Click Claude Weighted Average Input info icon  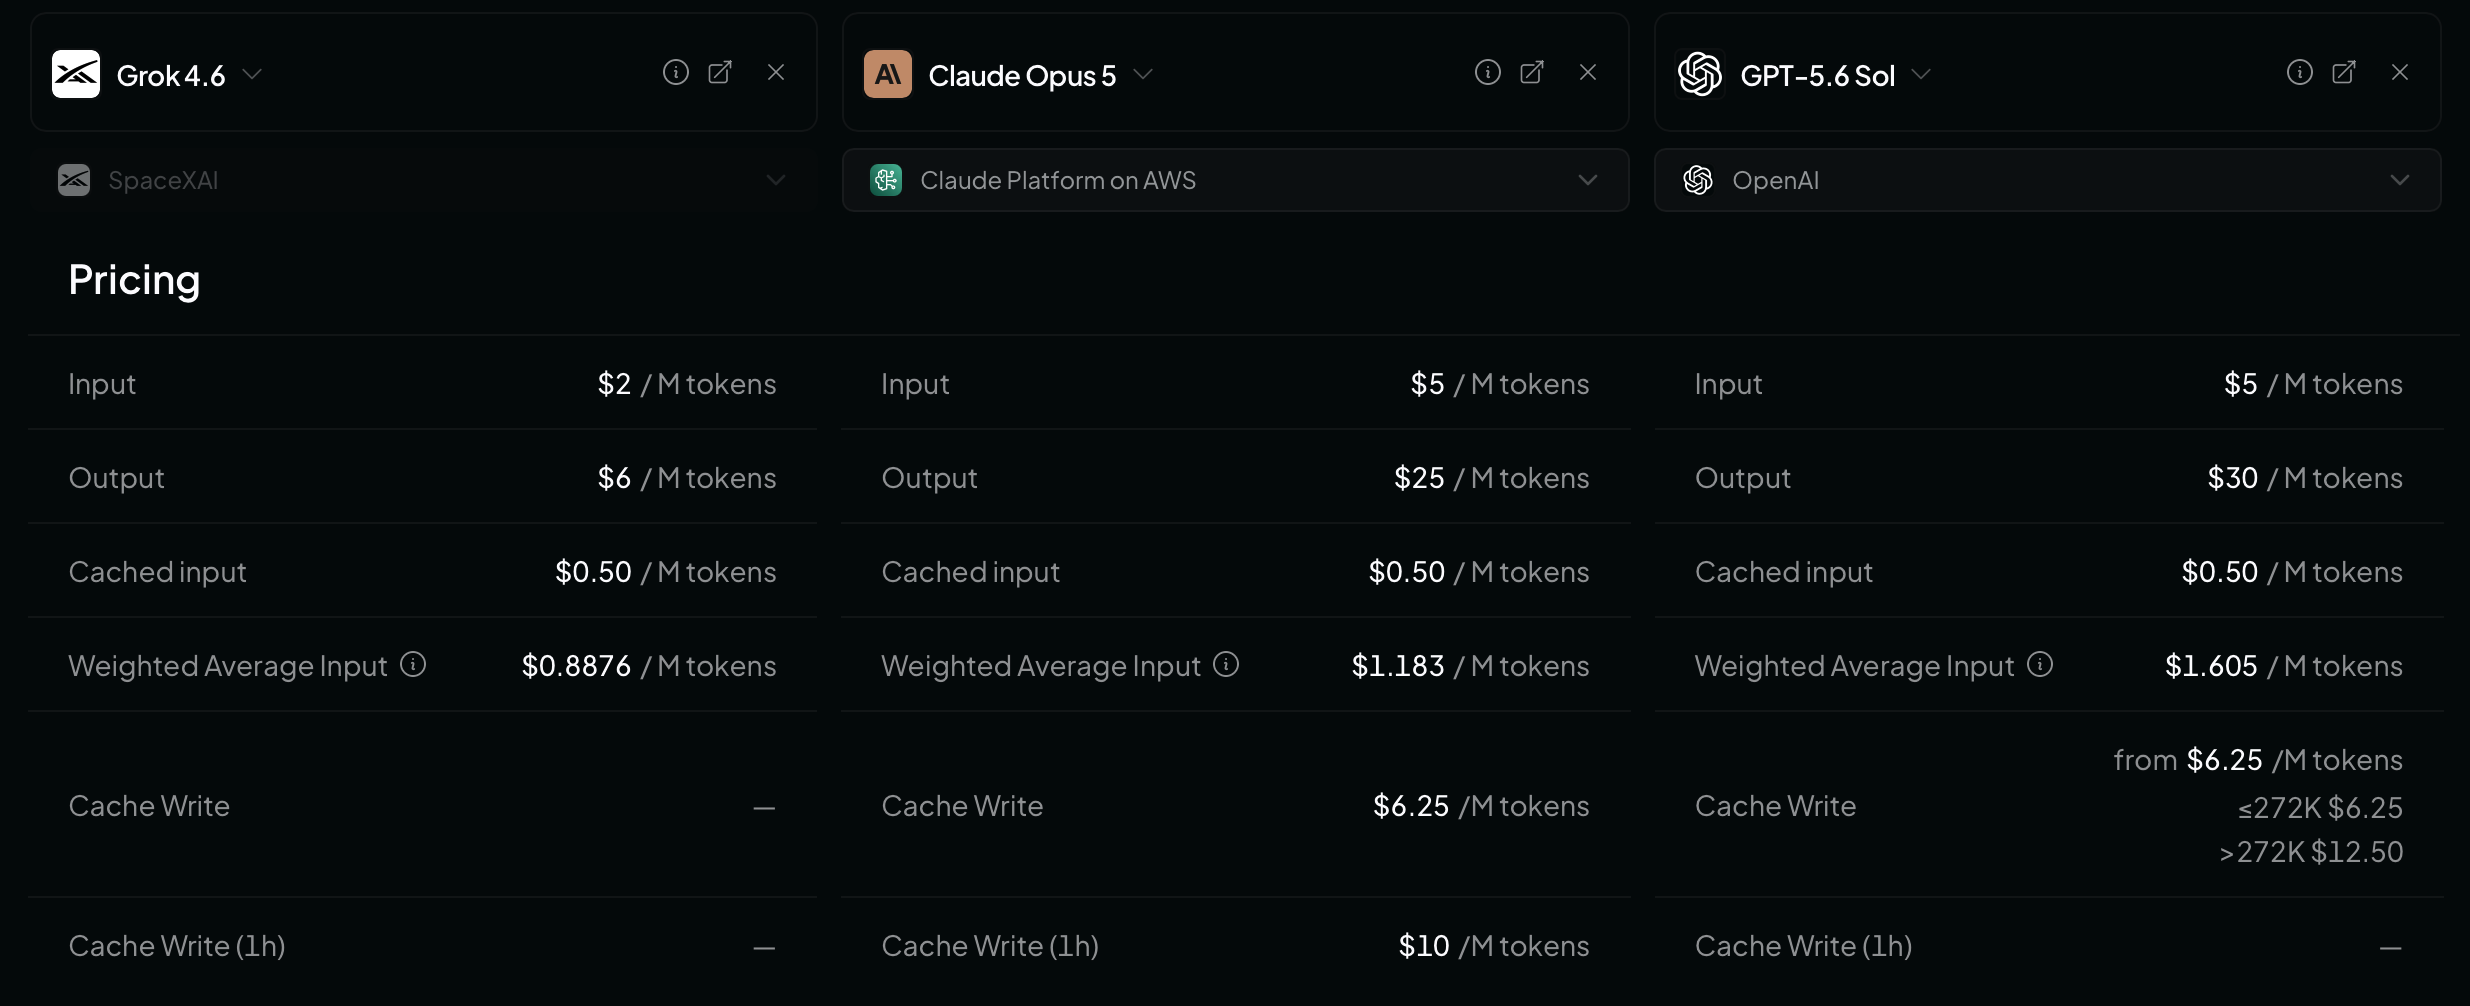point(1226,664)
